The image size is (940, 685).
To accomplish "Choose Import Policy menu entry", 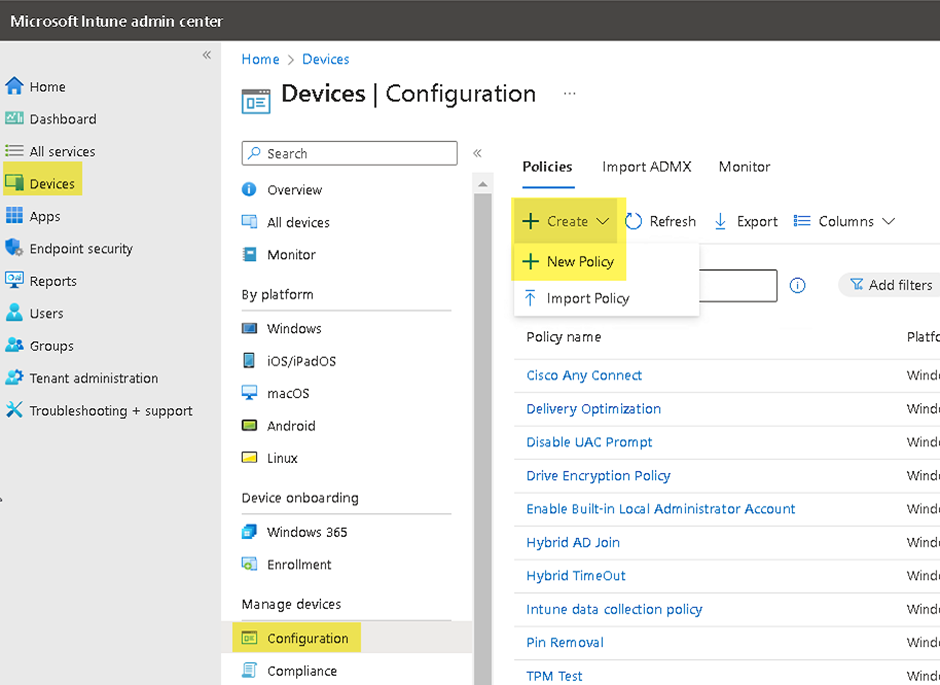I will coord(587,298).
